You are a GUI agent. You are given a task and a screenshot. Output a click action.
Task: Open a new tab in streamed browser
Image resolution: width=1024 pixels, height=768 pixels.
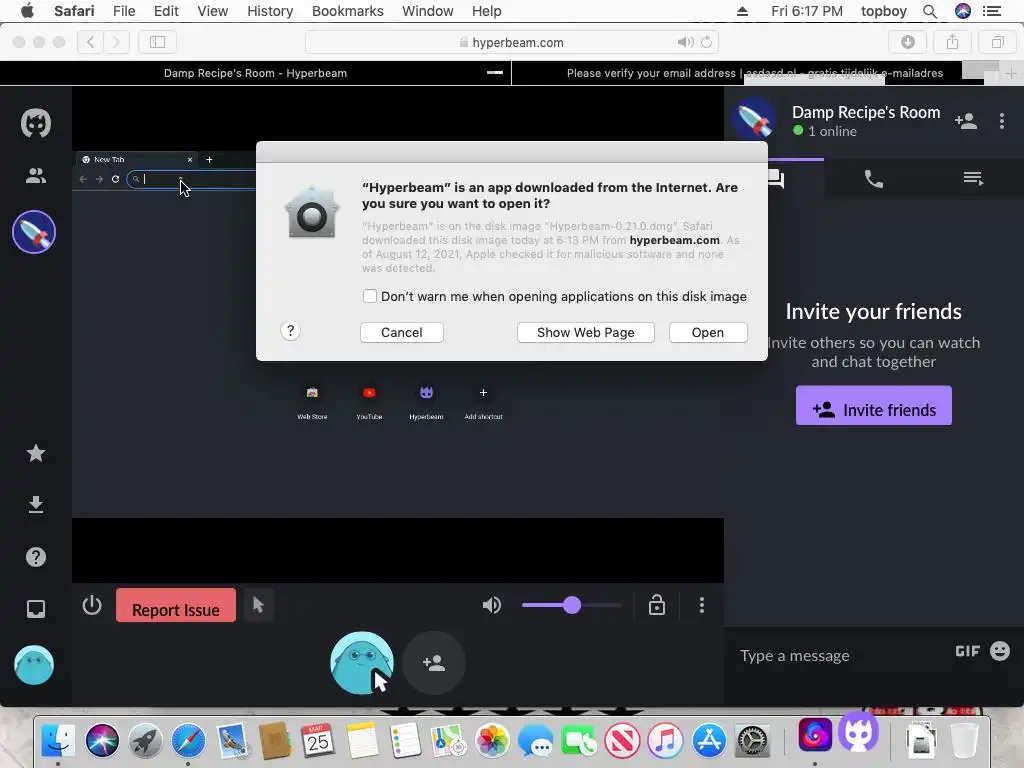(209, 159)
